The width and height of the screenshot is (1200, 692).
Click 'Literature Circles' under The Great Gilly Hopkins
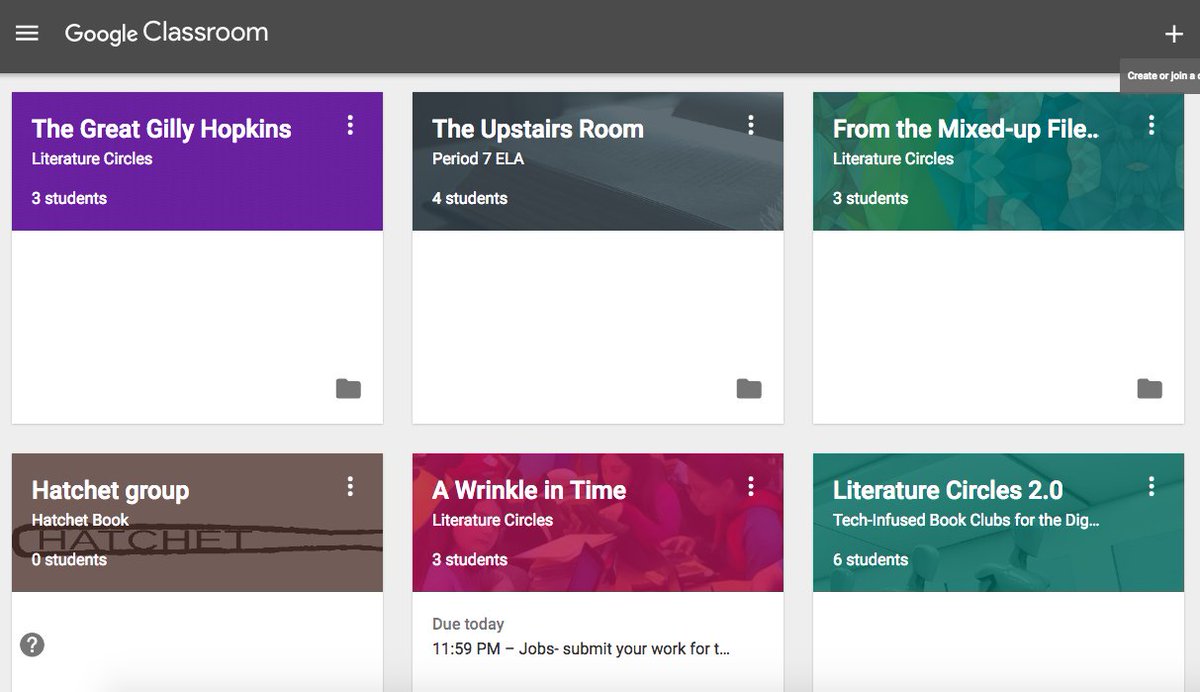[92, 158]
